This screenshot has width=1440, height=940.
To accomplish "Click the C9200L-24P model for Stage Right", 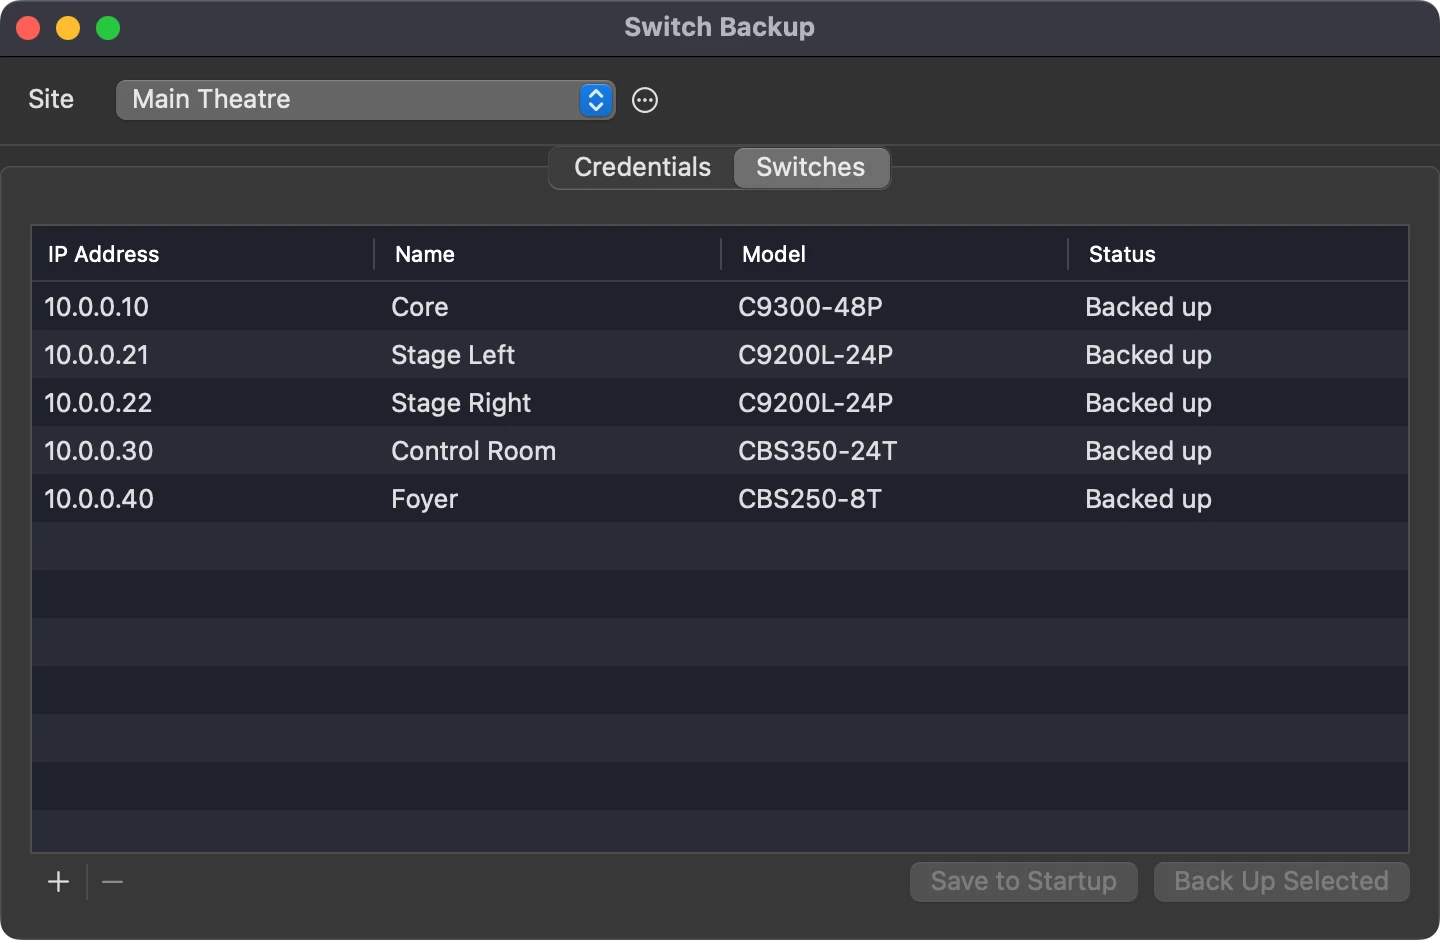I will tap(816, 403).
